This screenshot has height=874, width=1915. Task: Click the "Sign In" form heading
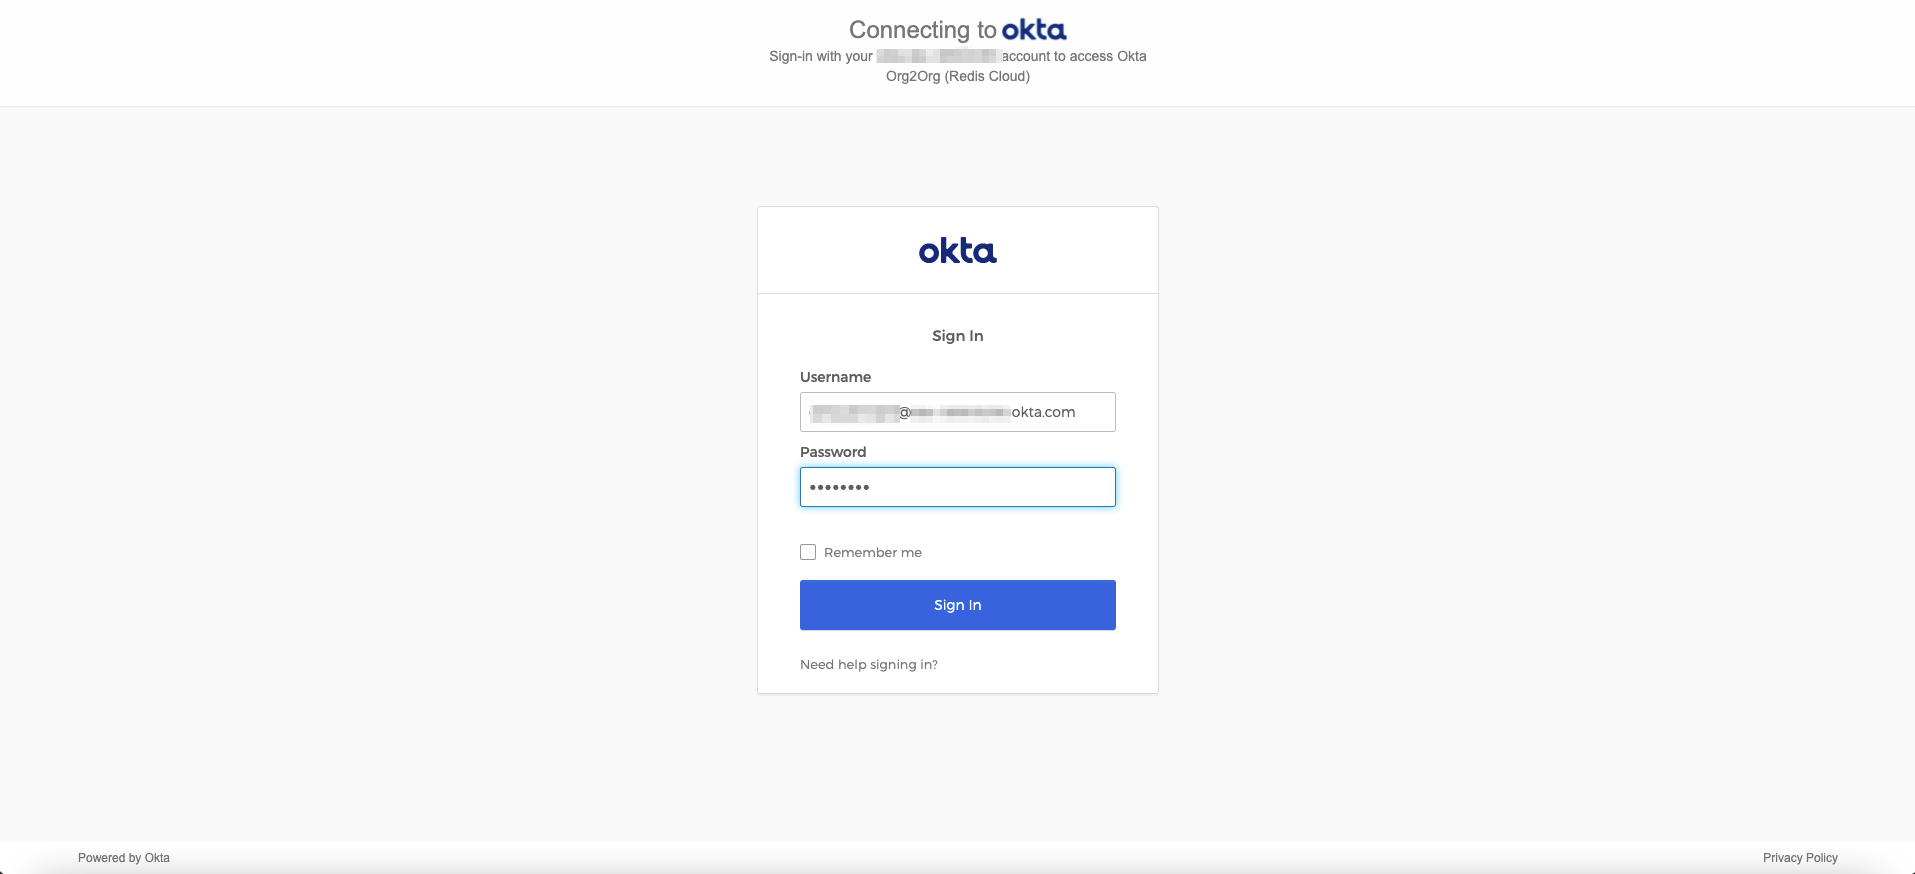pyautogui.click(x=957, y=336)
